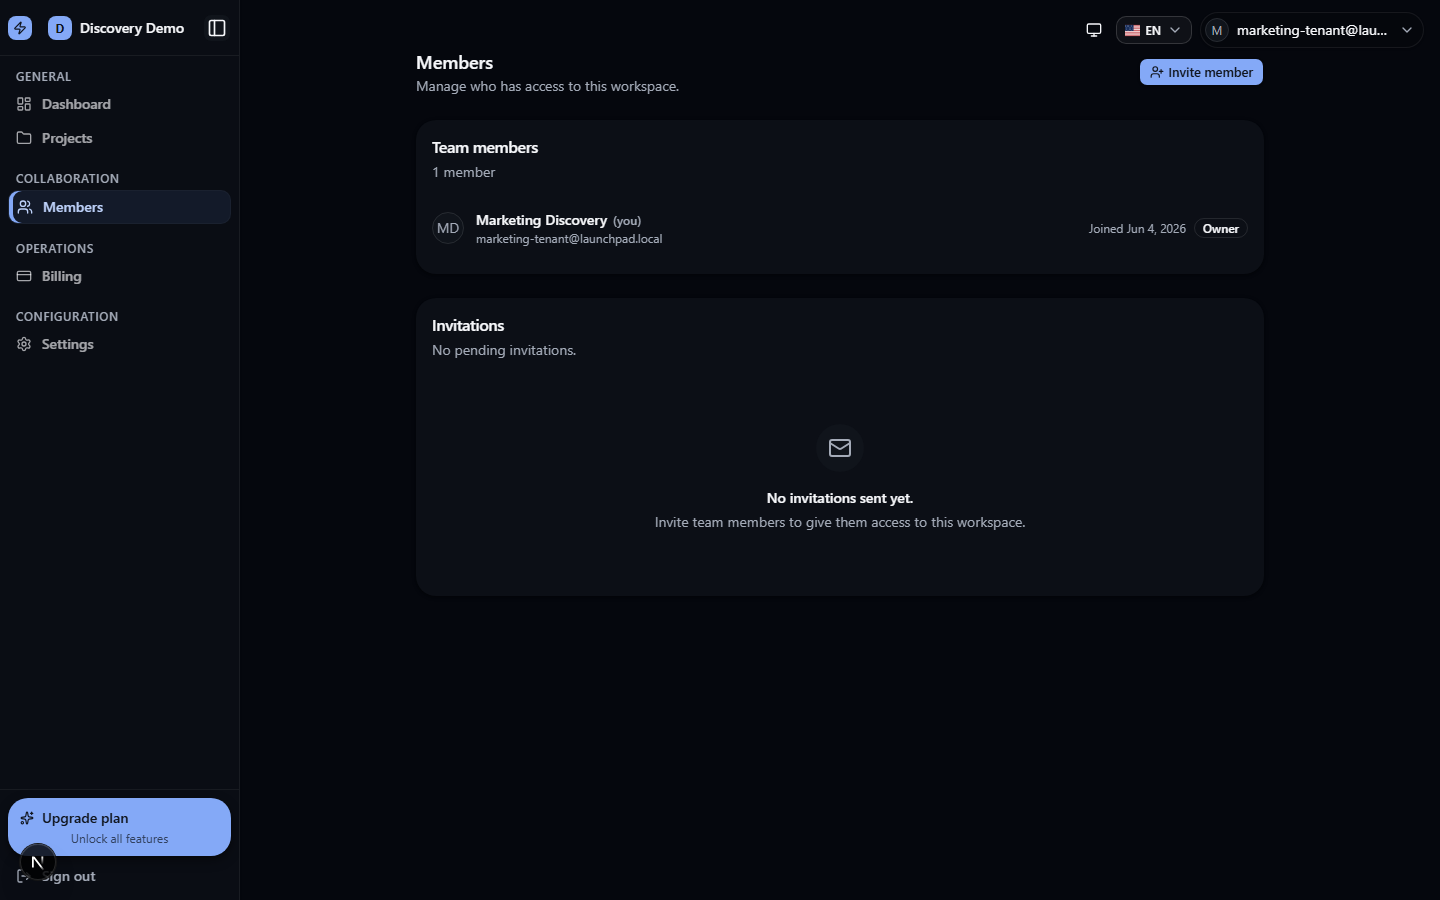Click the round N badge icon
This screenshot has height=900, width=1440.
coord(37,862)
